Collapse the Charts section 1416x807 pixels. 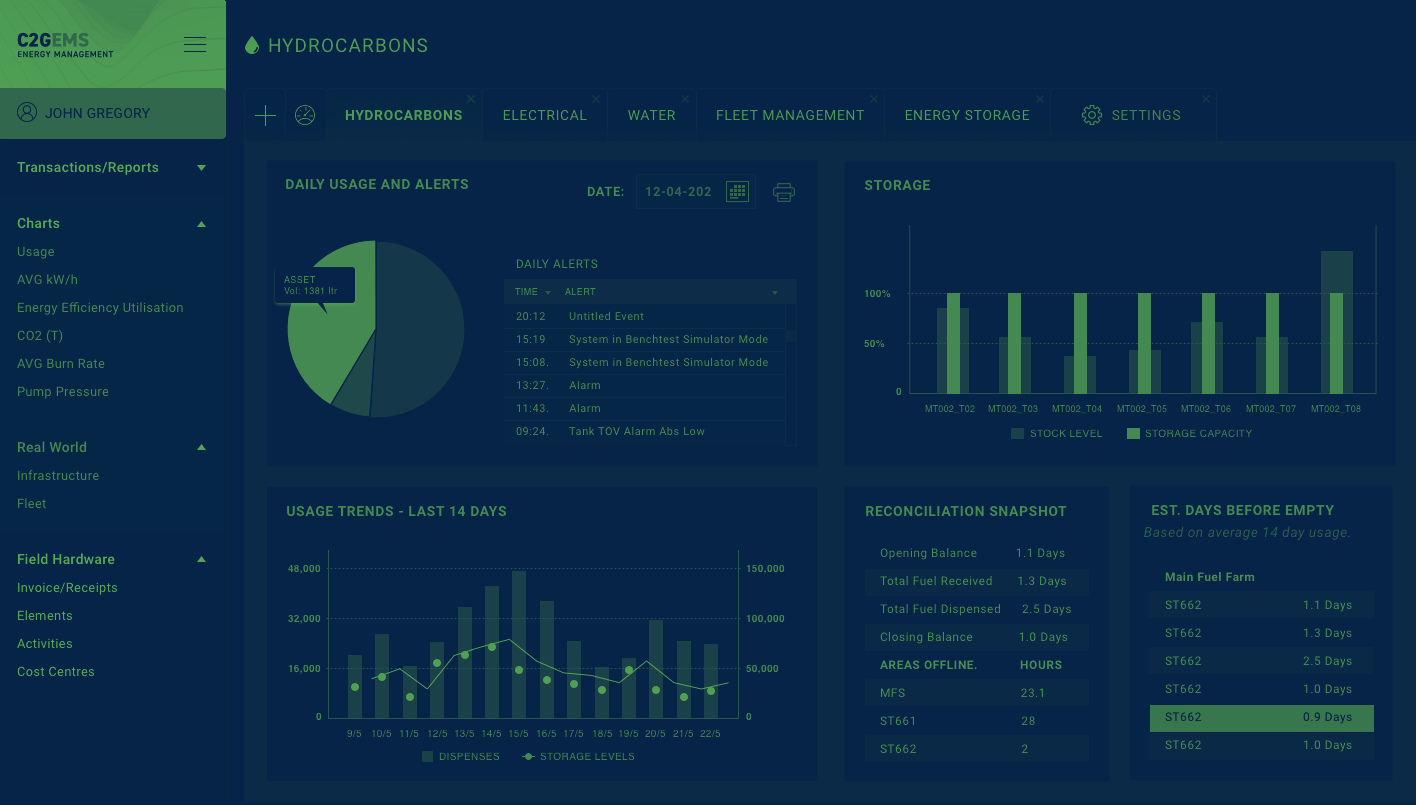[202, 224]
